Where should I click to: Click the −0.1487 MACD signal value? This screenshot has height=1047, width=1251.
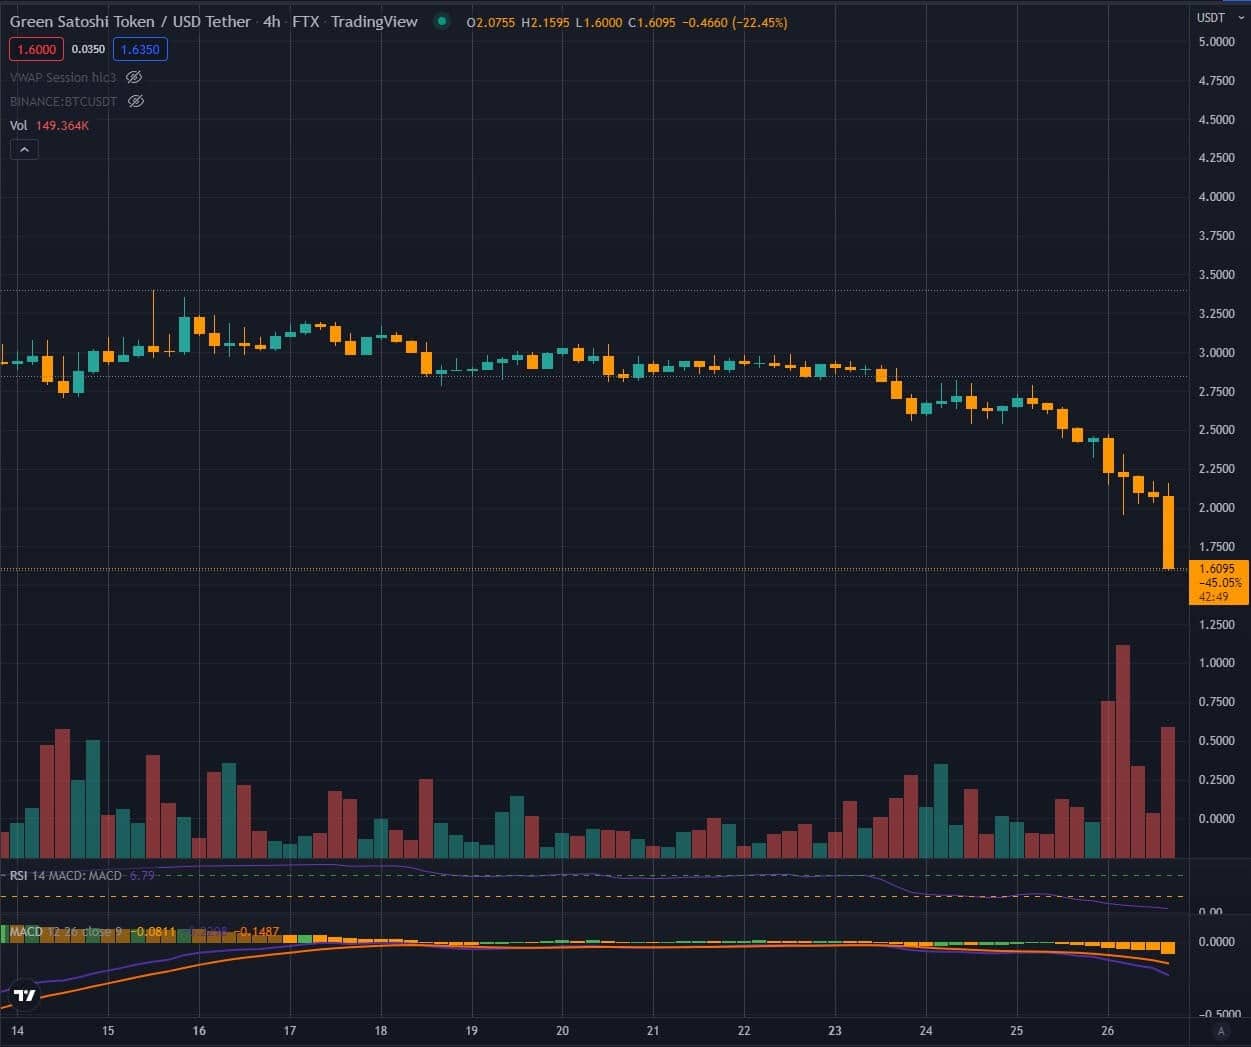(259, 931)
